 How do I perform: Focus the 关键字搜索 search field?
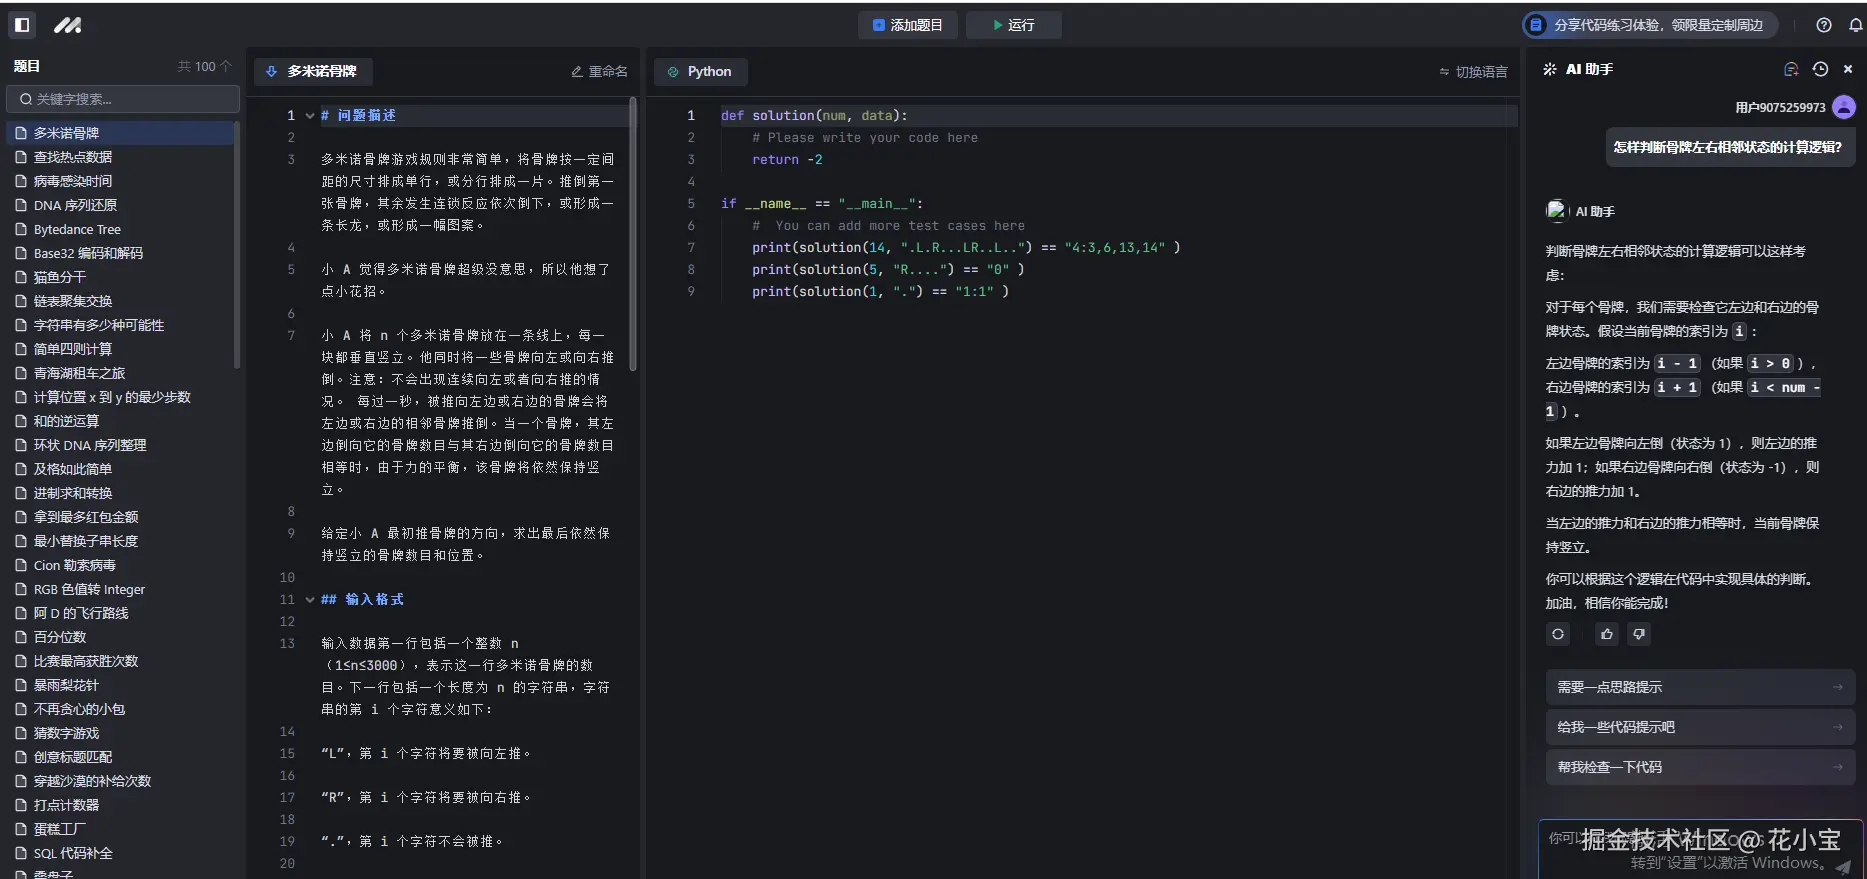pyautogui.click(x=124, y=99)
